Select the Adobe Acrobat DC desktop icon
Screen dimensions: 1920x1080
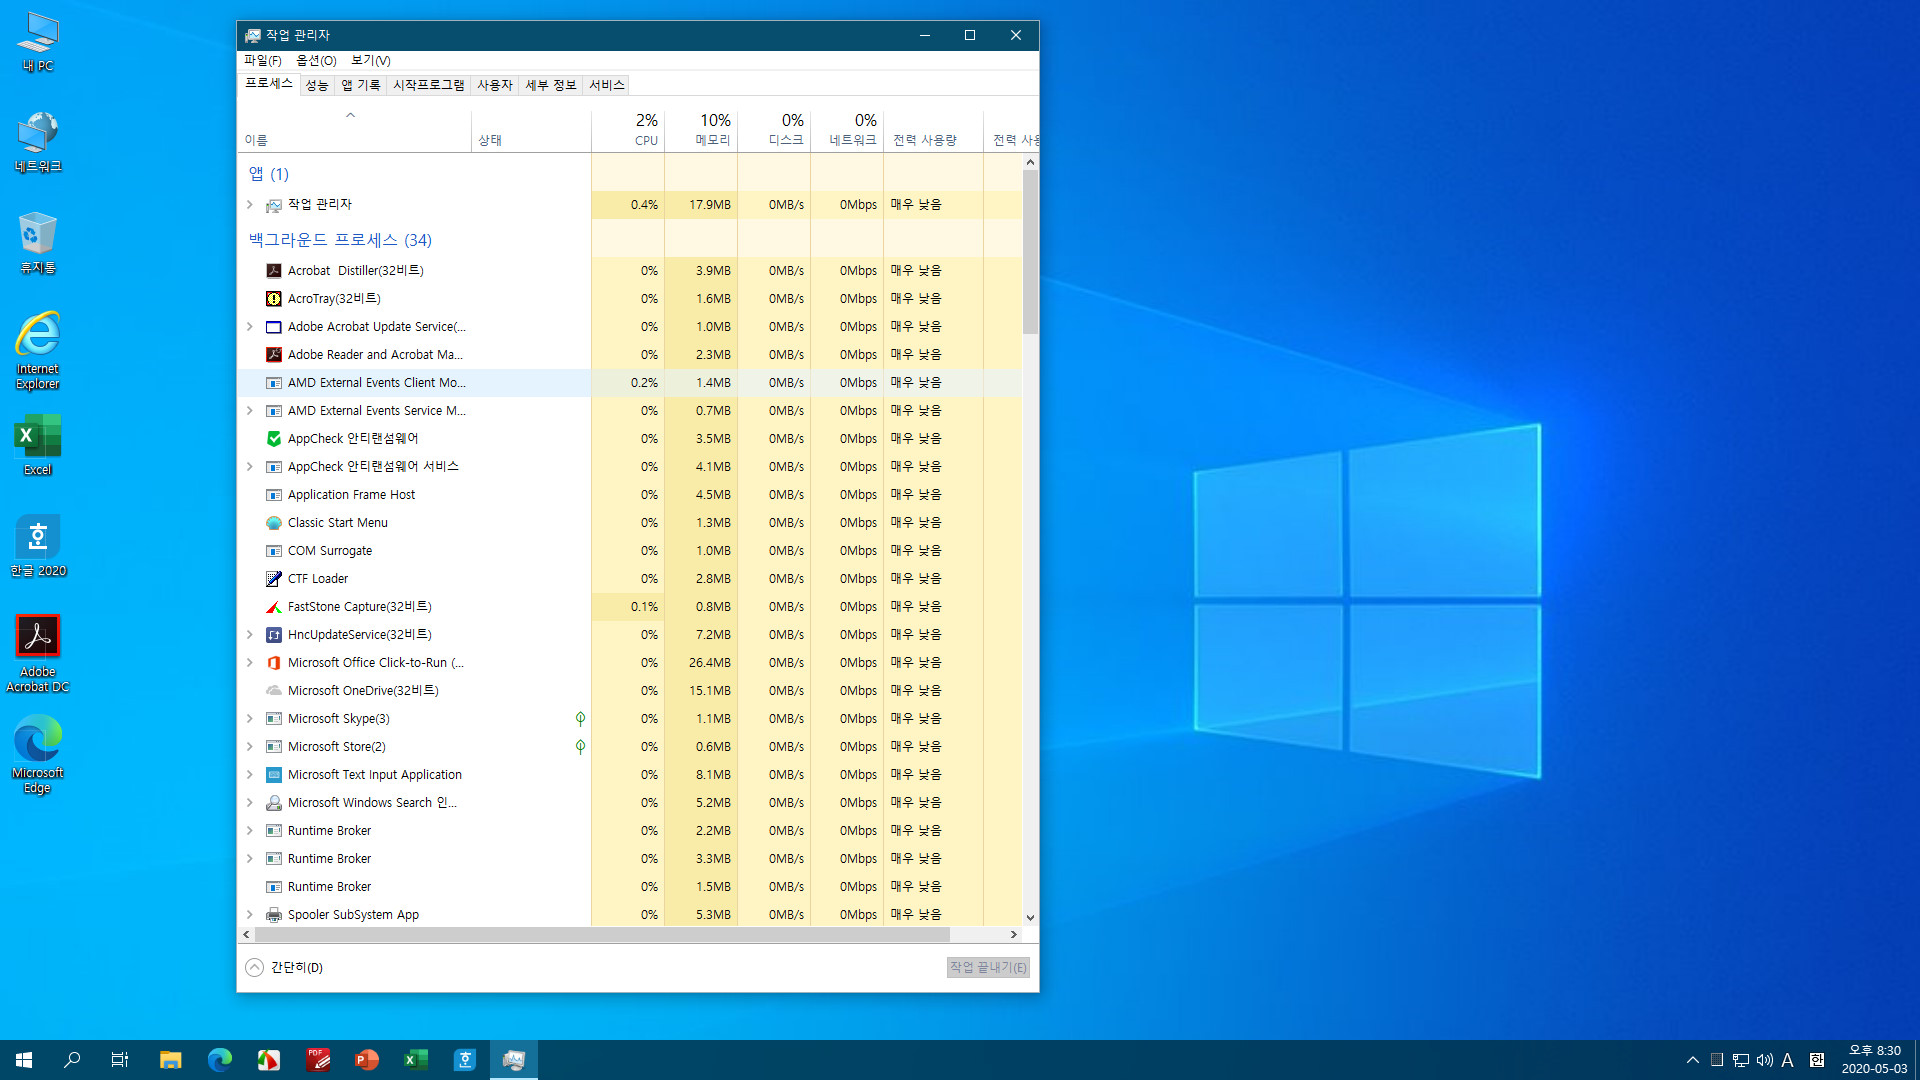pos(38,654)
